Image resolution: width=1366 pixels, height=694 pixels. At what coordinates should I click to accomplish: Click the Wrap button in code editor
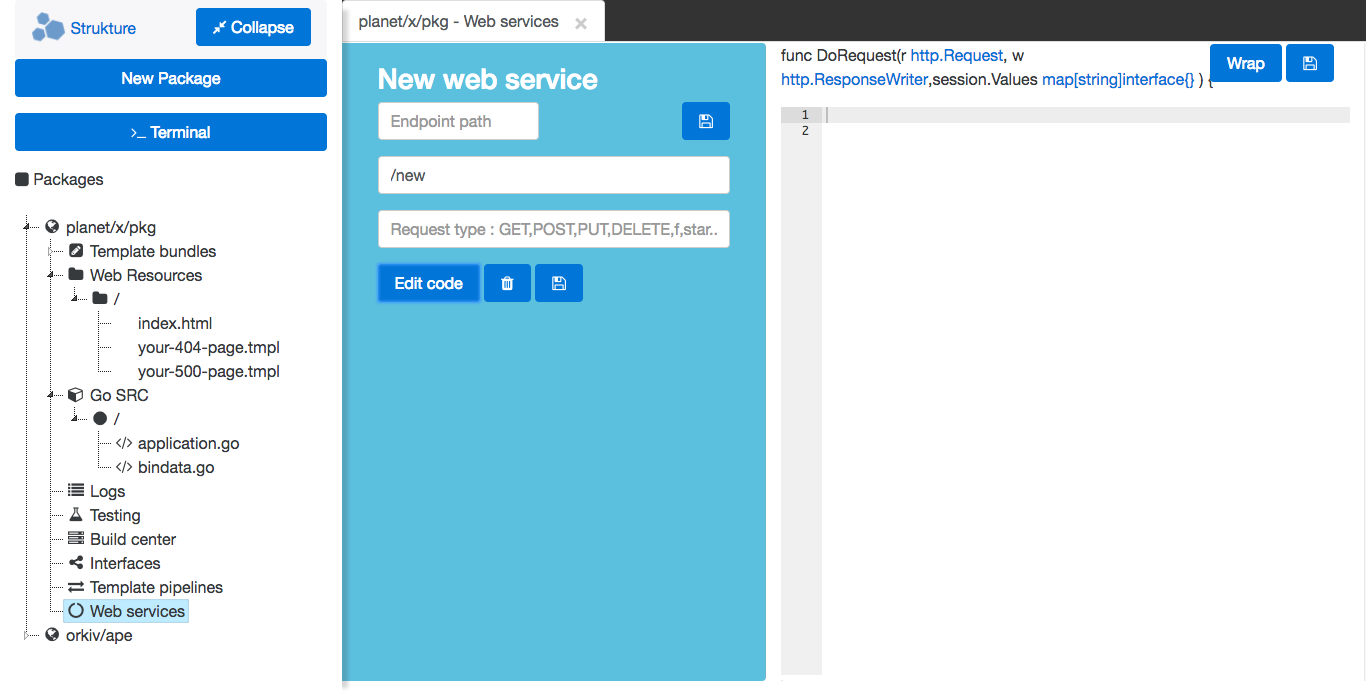point(1245,62)
